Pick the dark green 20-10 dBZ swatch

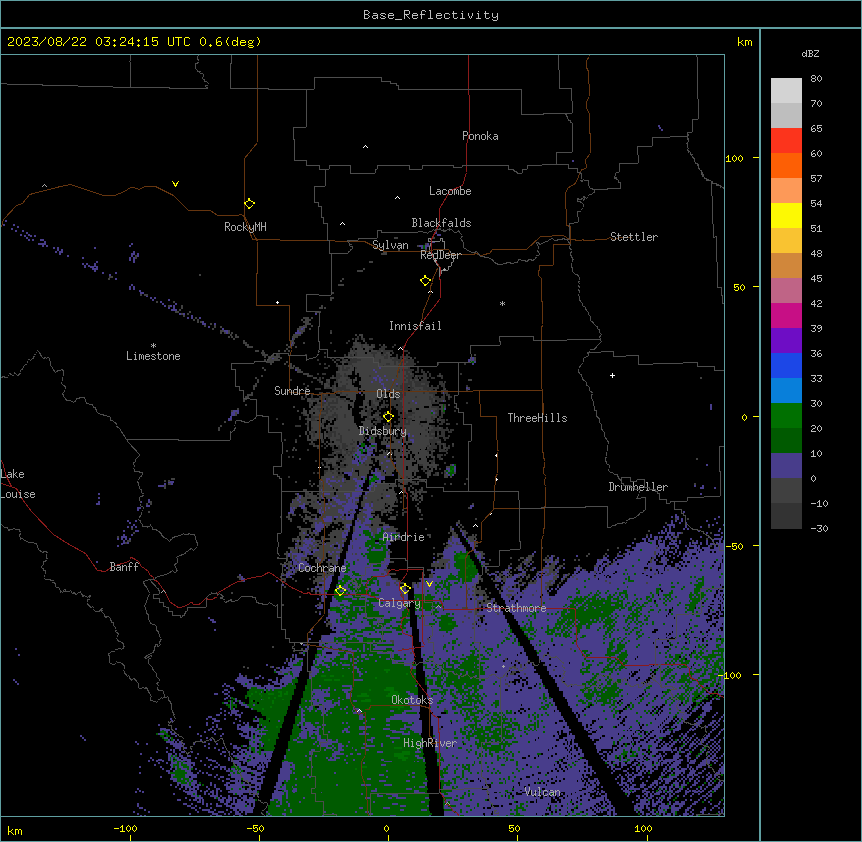tap(786, 440)
